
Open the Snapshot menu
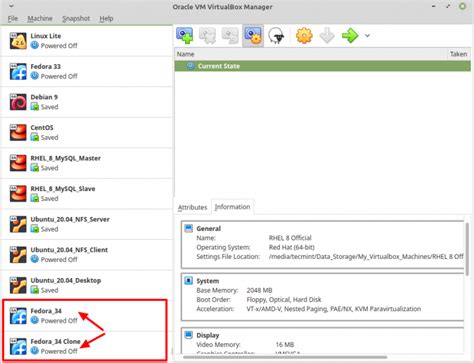(76, 18)
